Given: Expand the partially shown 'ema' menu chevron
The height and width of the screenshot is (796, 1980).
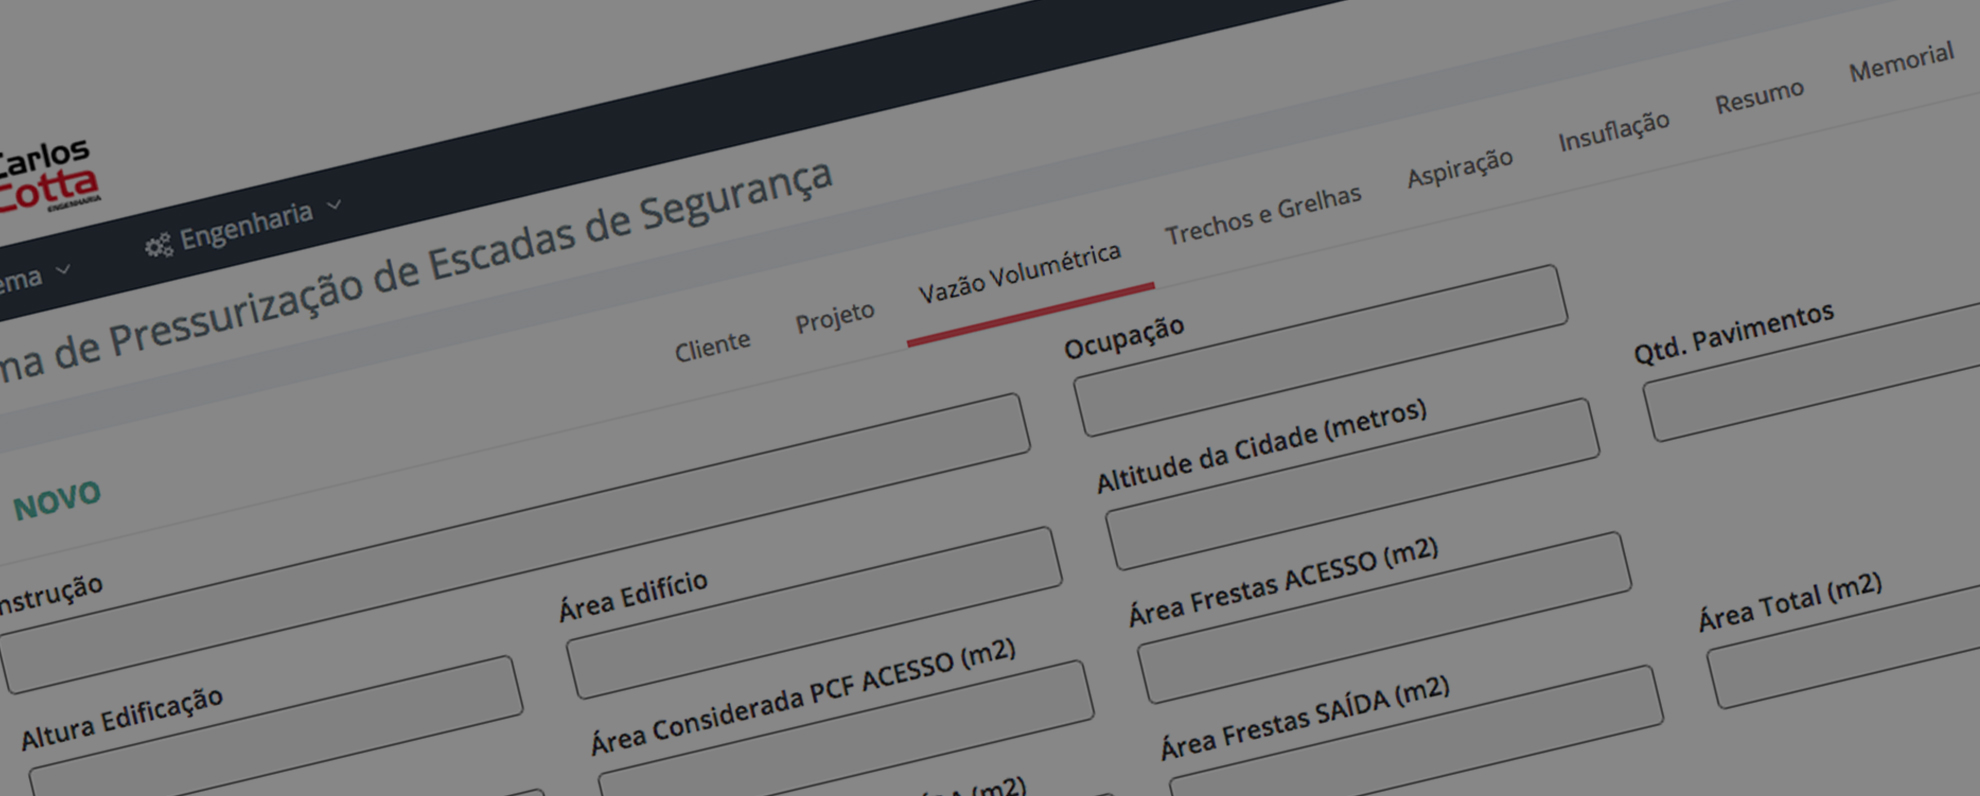Looking at the screenshot, I should [63, 270].
